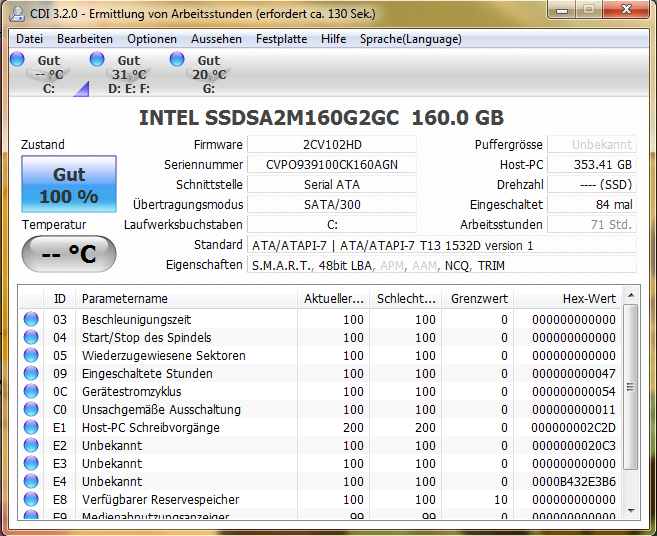The image size is (657, 536).
Task: Click the -- °C temperature button
Action: click(69, 254)
